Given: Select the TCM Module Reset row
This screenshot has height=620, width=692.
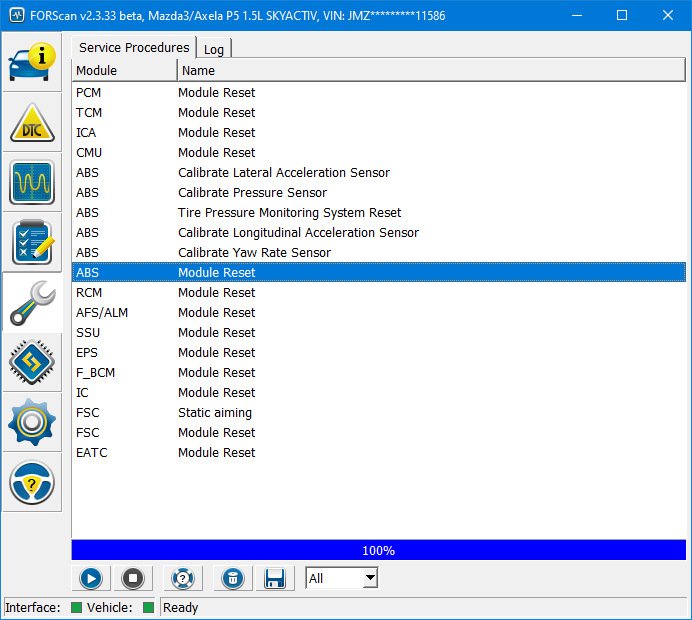Looking at the screenshot, I should point(379,113).
